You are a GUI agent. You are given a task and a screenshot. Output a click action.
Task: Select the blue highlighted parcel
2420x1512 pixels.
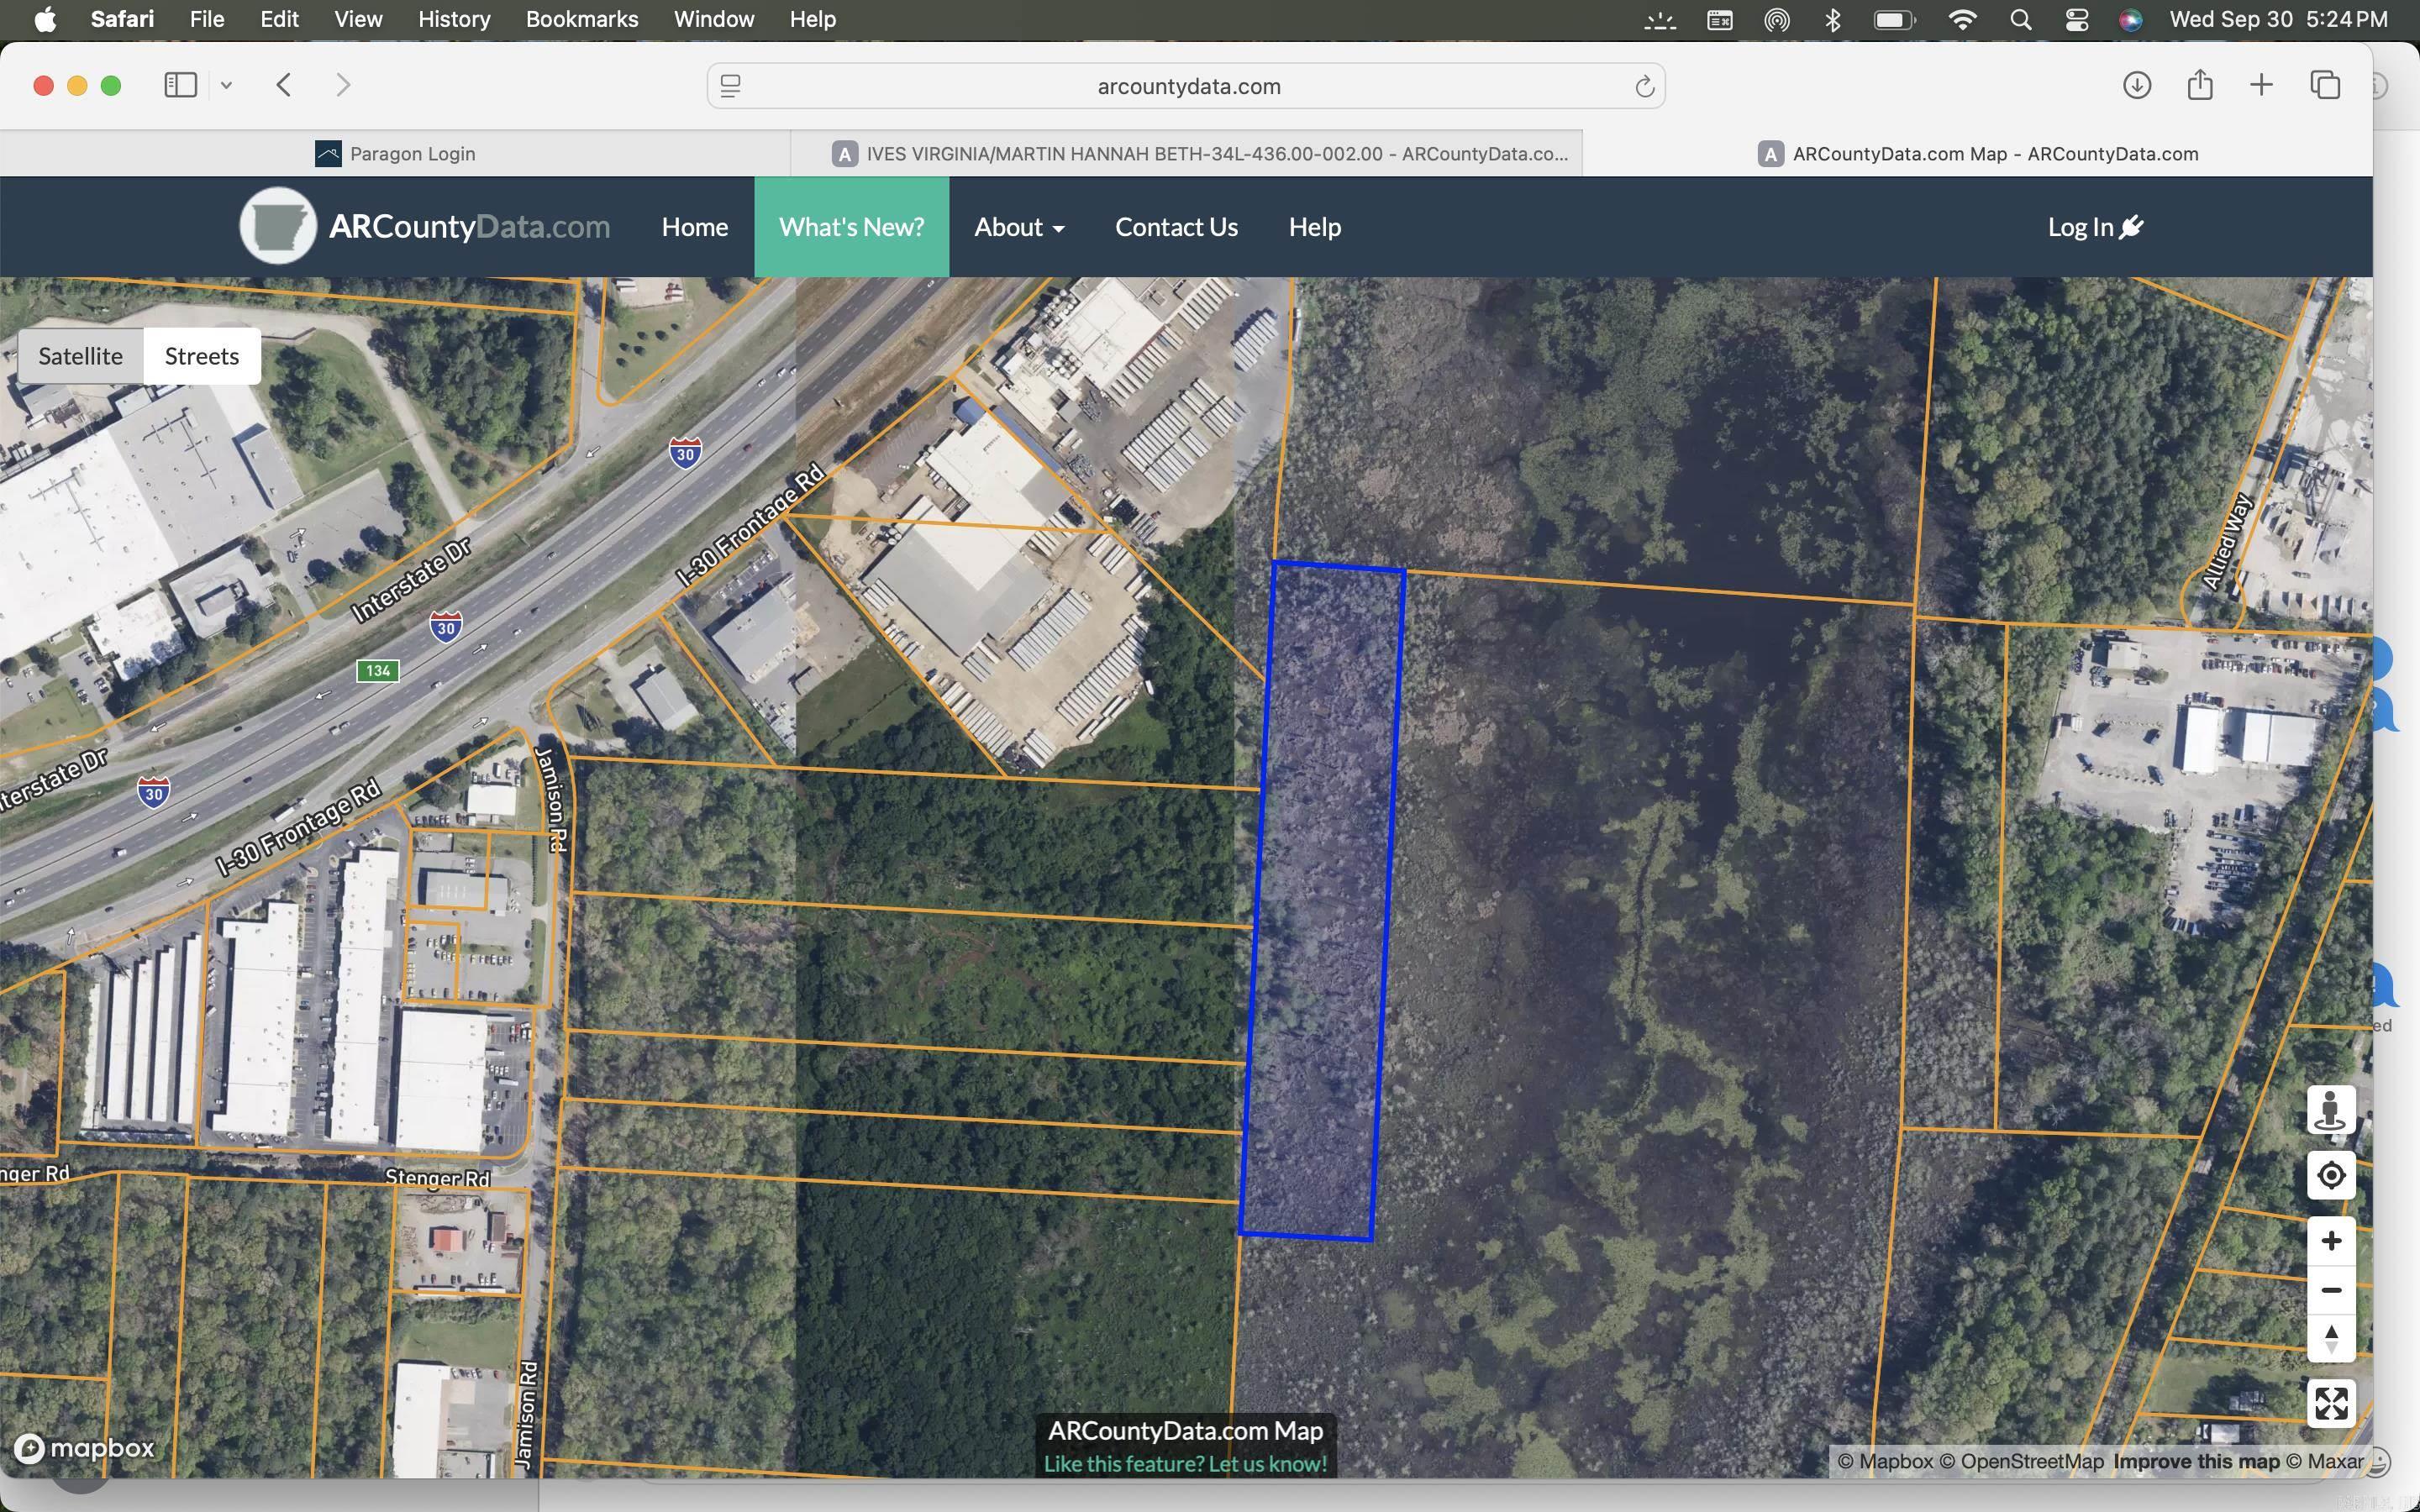click(1321, 900)
